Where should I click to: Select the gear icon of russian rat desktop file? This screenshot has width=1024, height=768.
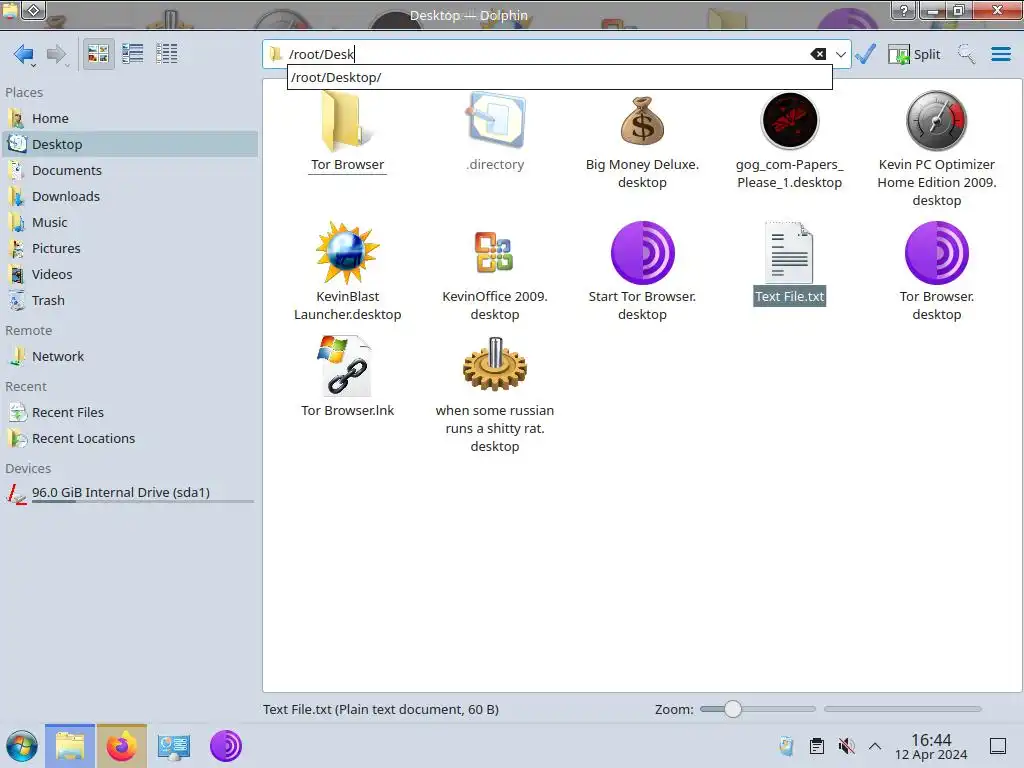tap(495, 364)
